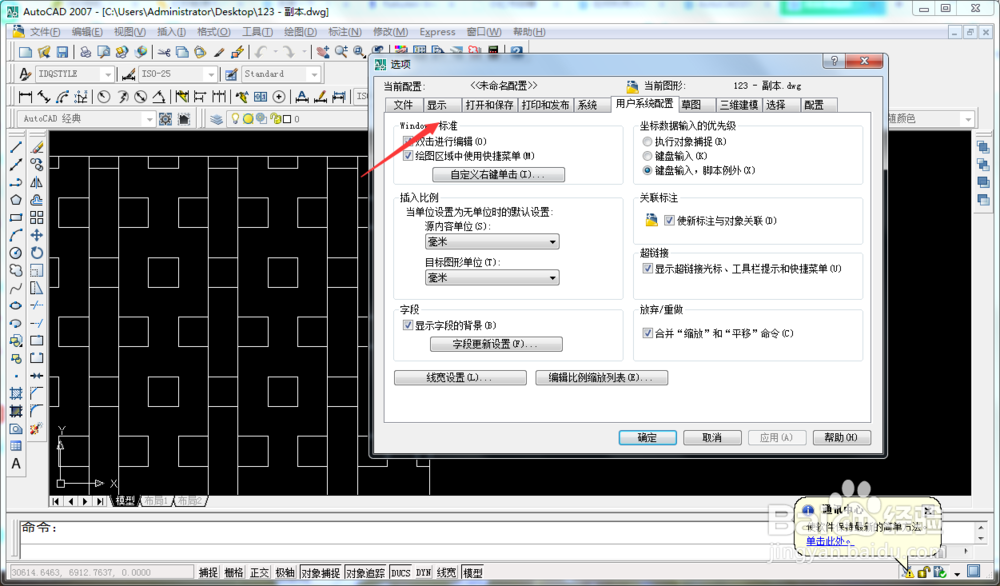Open 源内容单位 毫米 dropdown
Viewport: 1000px width, 586px height.
tap(492, 242)
